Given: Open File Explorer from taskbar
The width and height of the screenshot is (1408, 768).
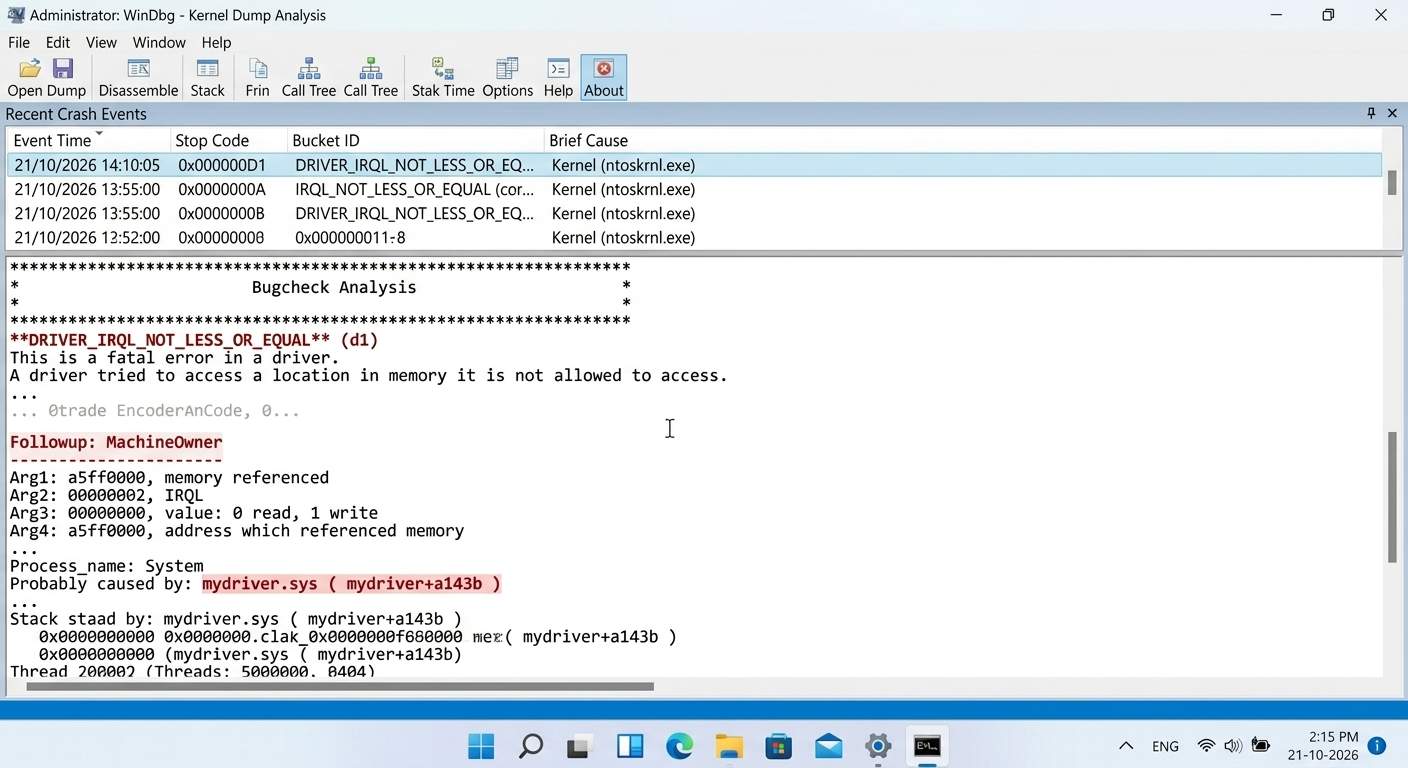Looking at the screenshot, I should pos(729,746).
